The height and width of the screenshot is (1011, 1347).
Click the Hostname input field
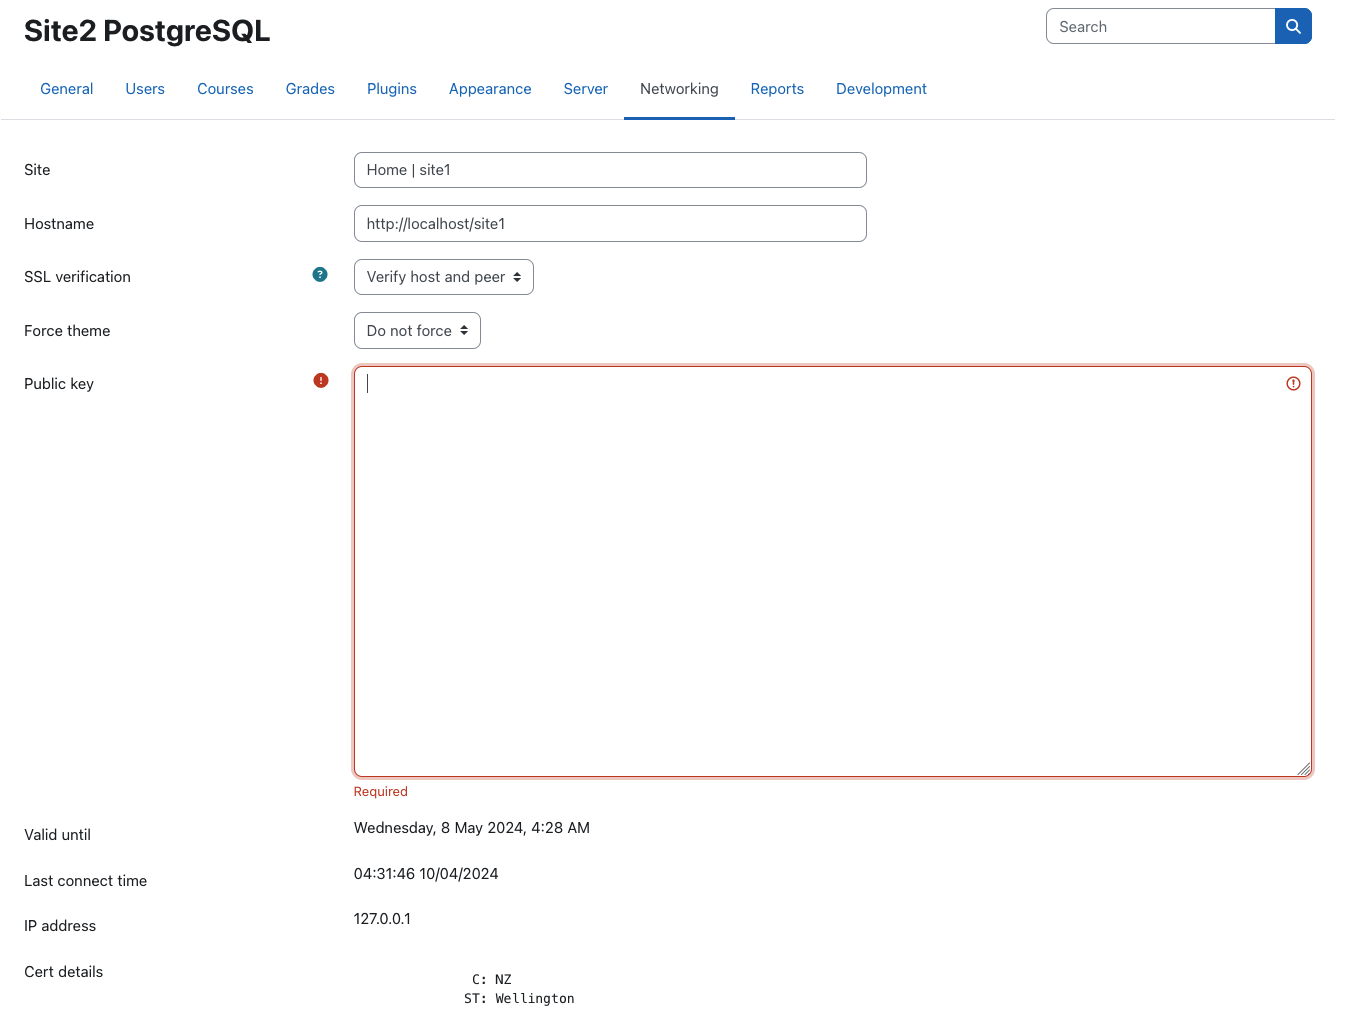coord(610,224)
